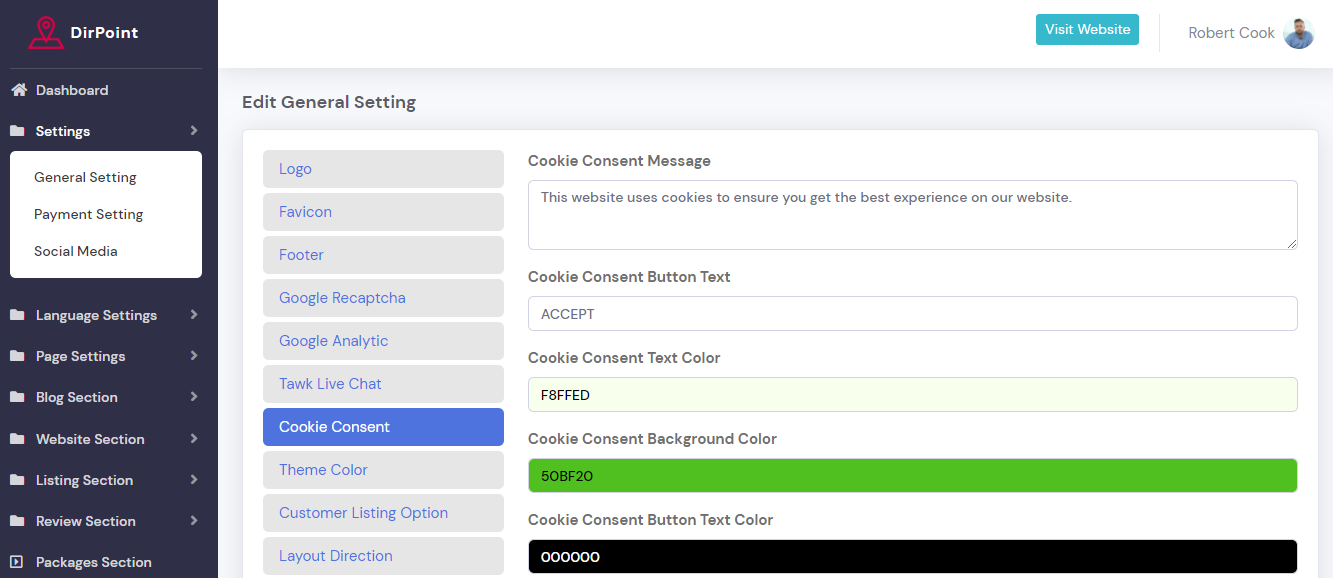Open the Theme Color tab
This screenshot has width=1333, height=578.
(x=383, y=470)
